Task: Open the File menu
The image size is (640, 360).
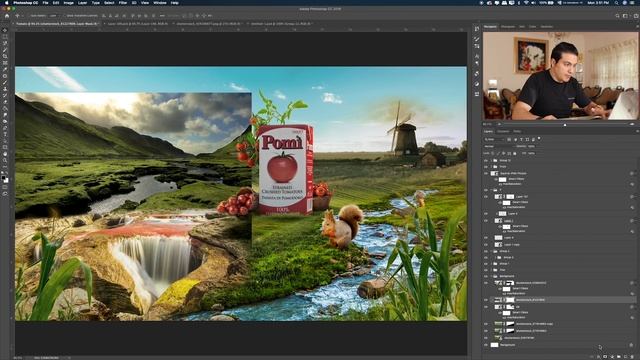Action: tap(45, 3)
